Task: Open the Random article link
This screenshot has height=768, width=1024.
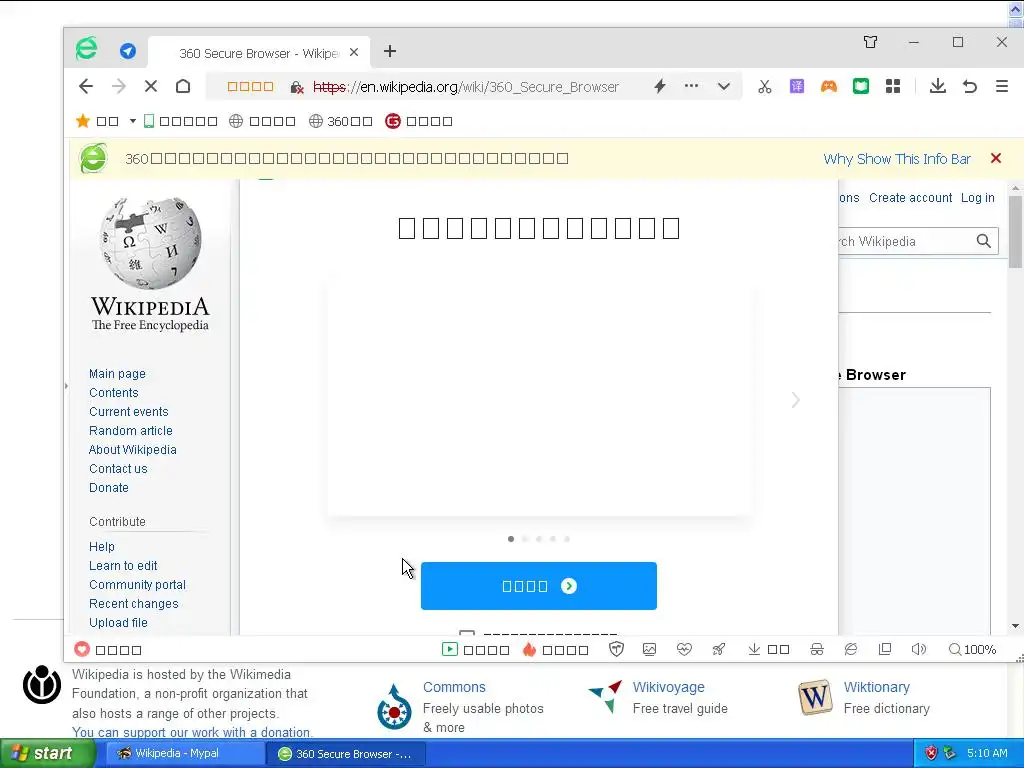Action: [x=131, y=430]
